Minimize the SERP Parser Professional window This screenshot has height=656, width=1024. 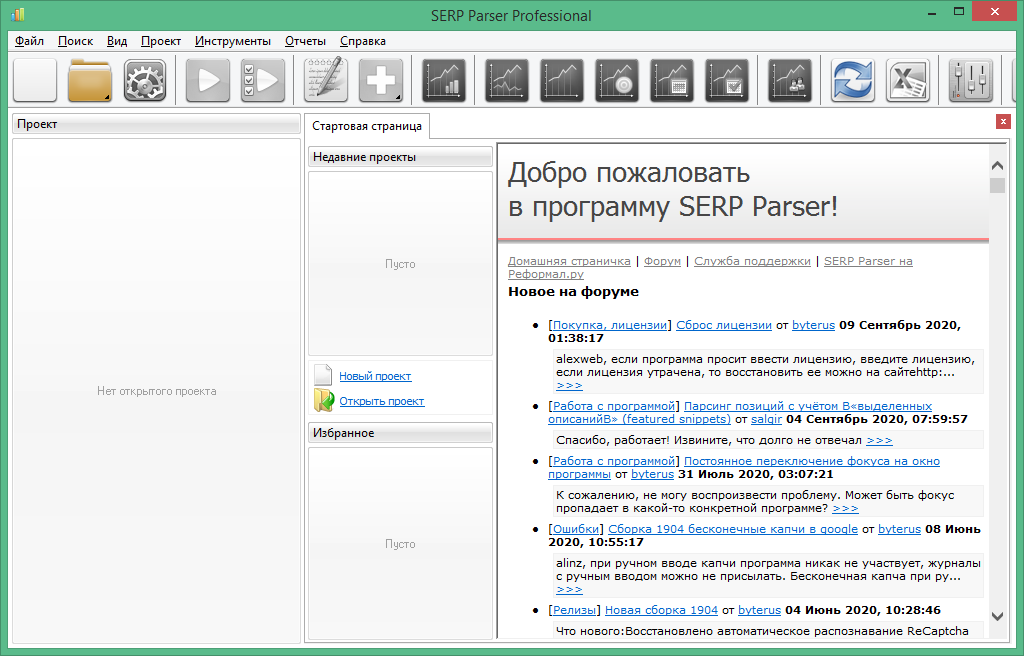pyautogui.click(x=933, y=12)
